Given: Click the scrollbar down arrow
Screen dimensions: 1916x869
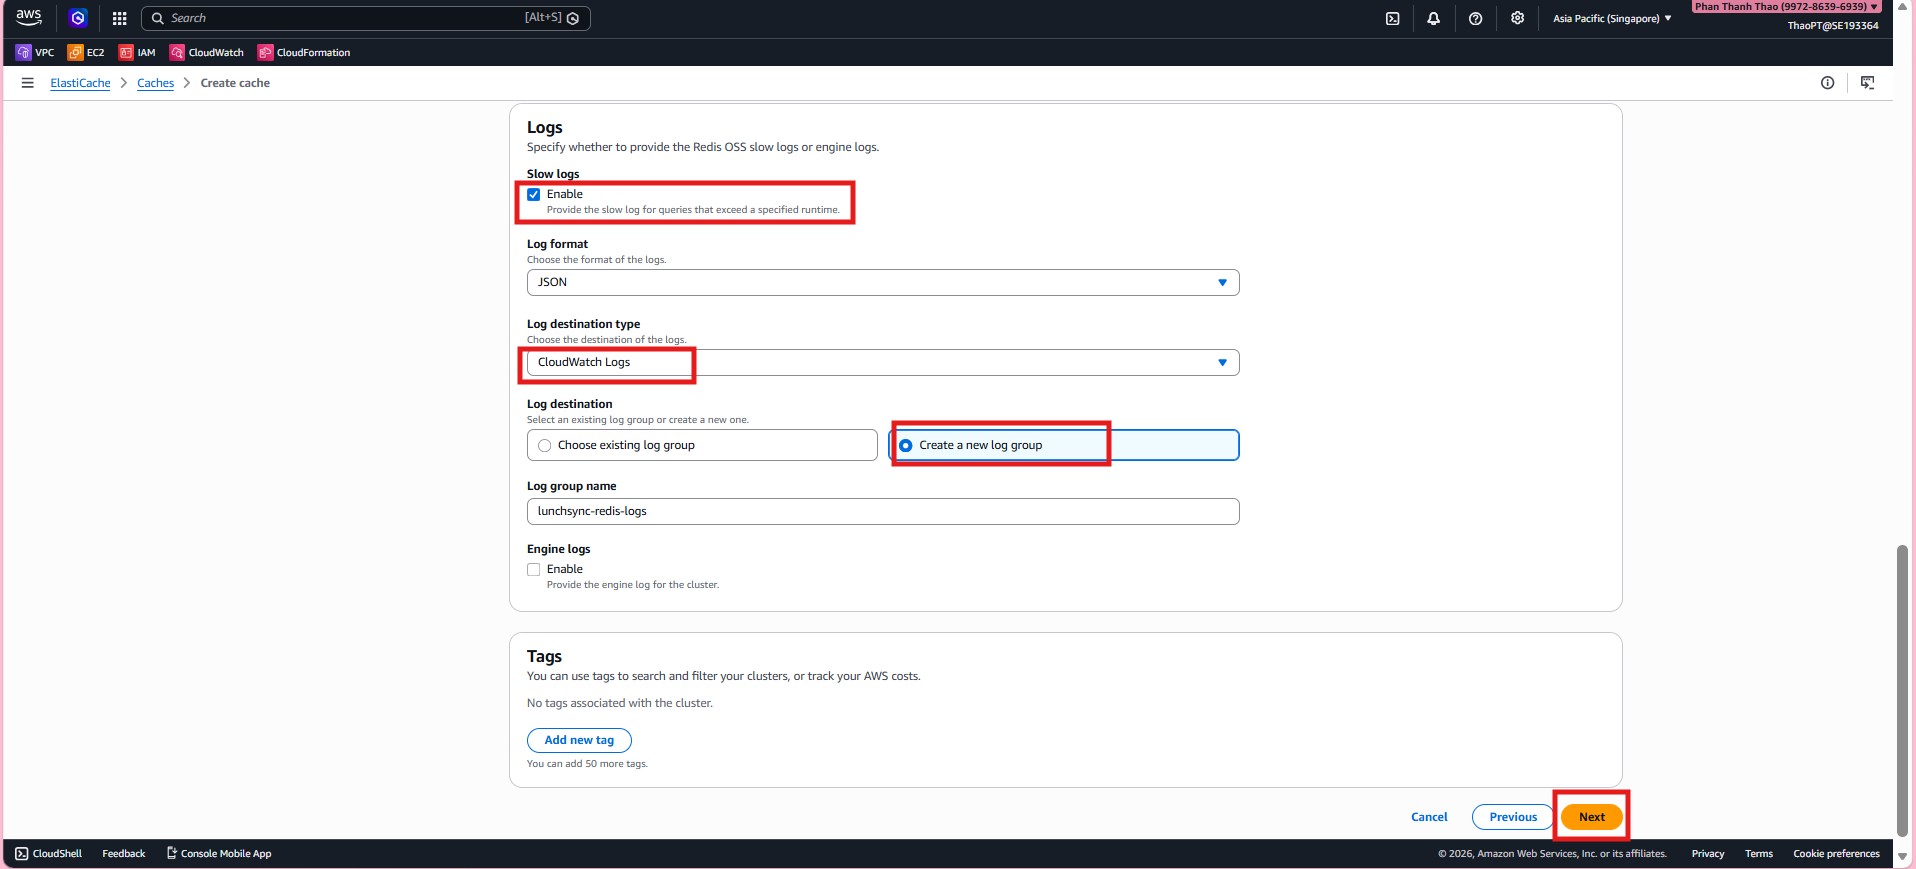Looking at the screenshot, I should coord(1902,857).
